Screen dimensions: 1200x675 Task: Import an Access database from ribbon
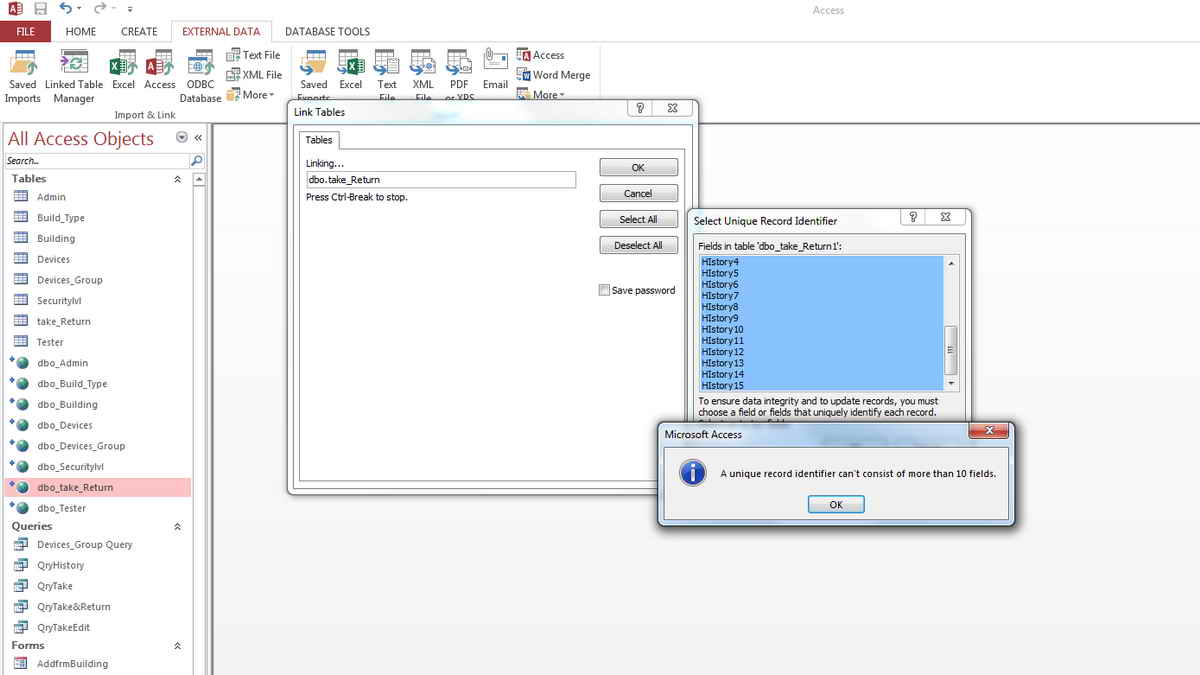tap(160, 72)
